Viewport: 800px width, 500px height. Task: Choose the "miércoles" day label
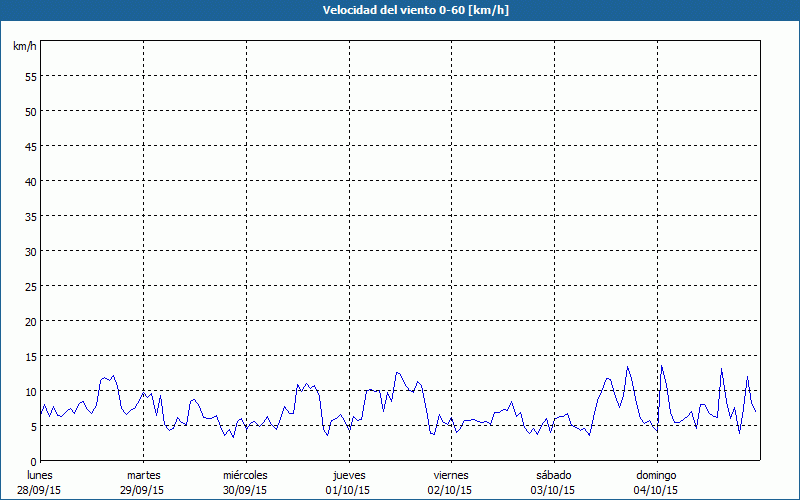coord(245,475)
